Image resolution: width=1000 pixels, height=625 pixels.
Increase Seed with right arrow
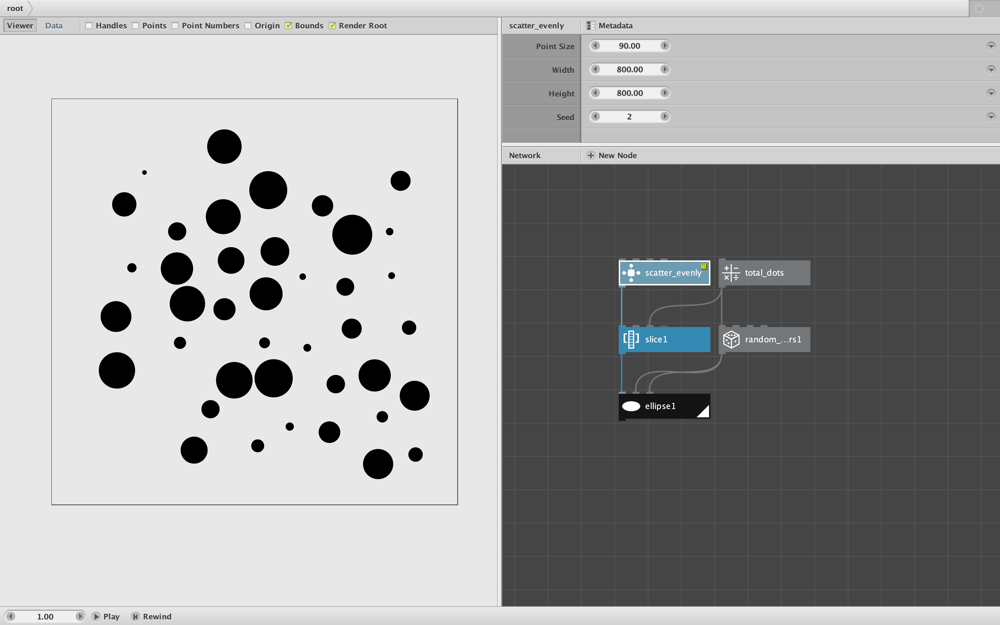point(665,117)
